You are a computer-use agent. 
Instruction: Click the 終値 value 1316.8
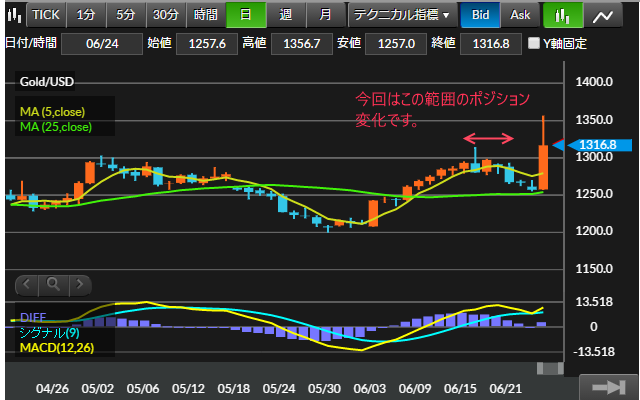[x=491, y=44]
